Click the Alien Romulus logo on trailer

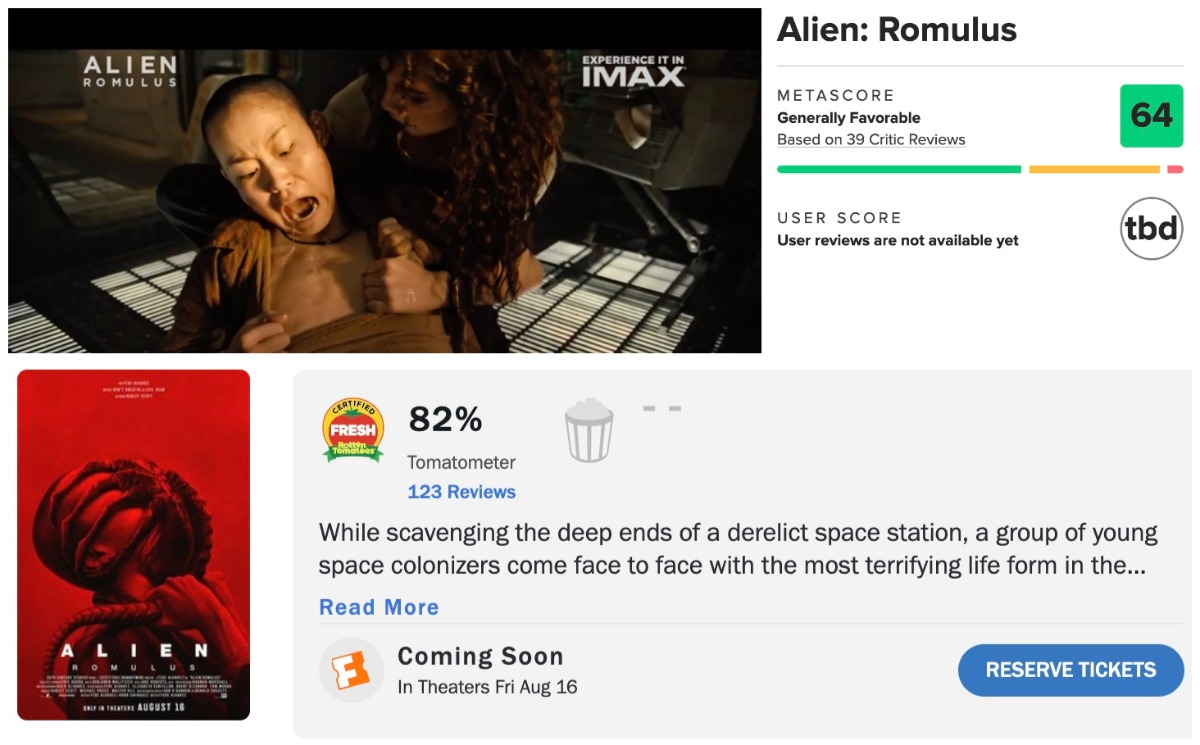[130, 70]
